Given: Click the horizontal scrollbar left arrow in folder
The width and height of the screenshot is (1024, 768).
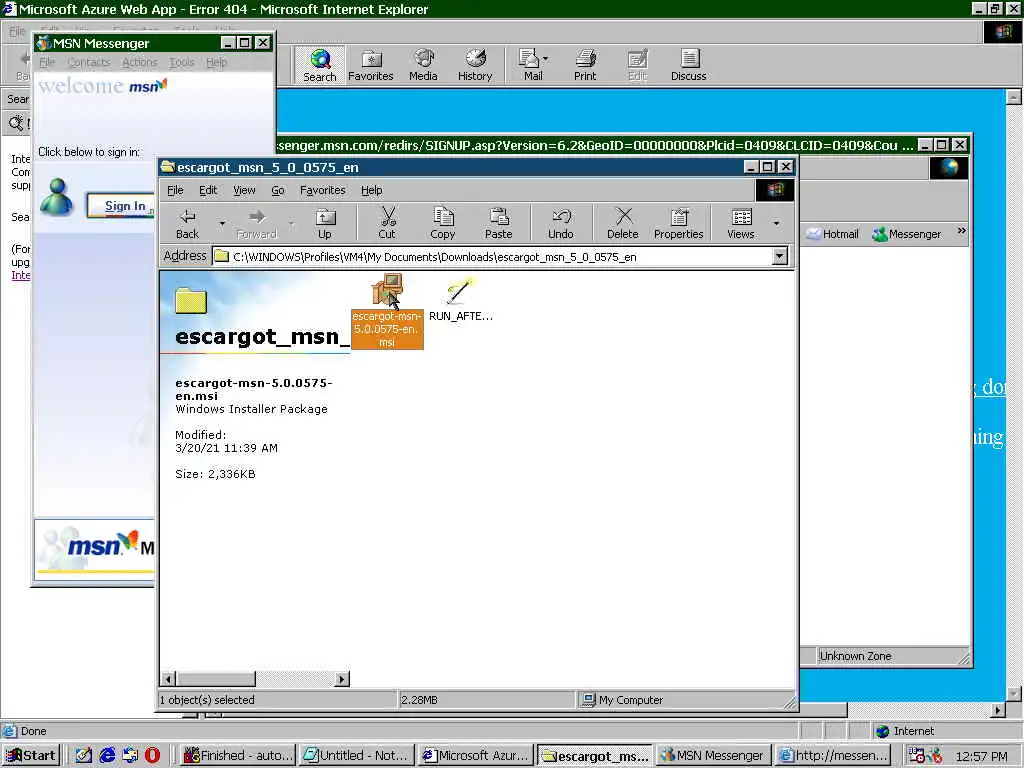Looking at the screenshot, I should (168, 679).
